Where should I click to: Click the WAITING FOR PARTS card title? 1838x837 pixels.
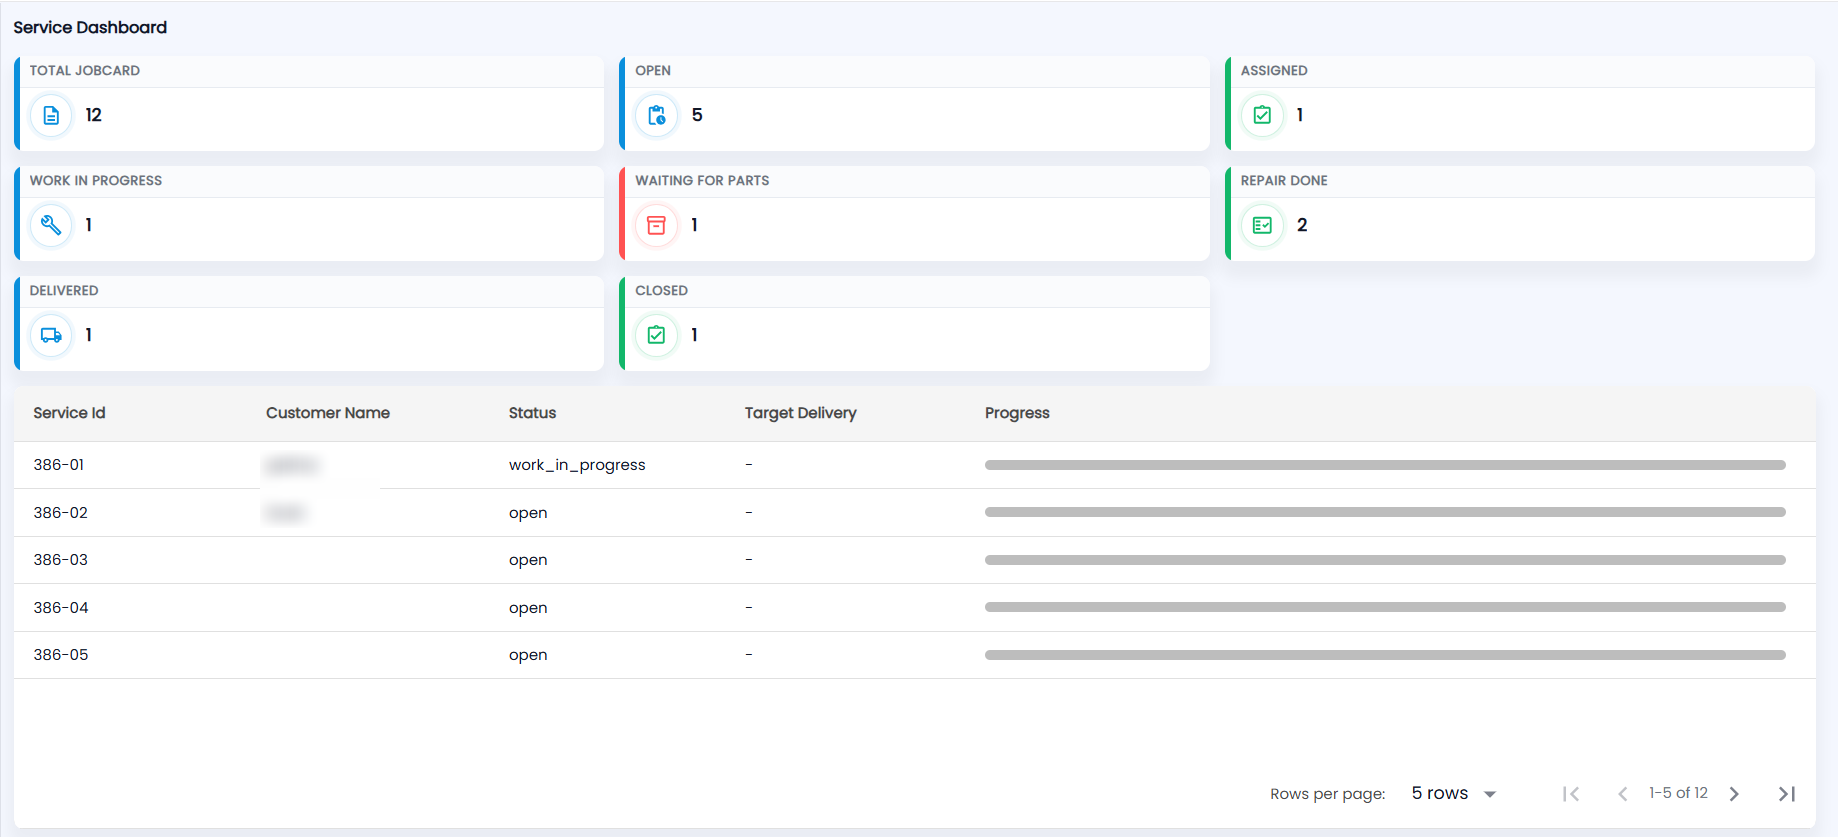[702, 181]
